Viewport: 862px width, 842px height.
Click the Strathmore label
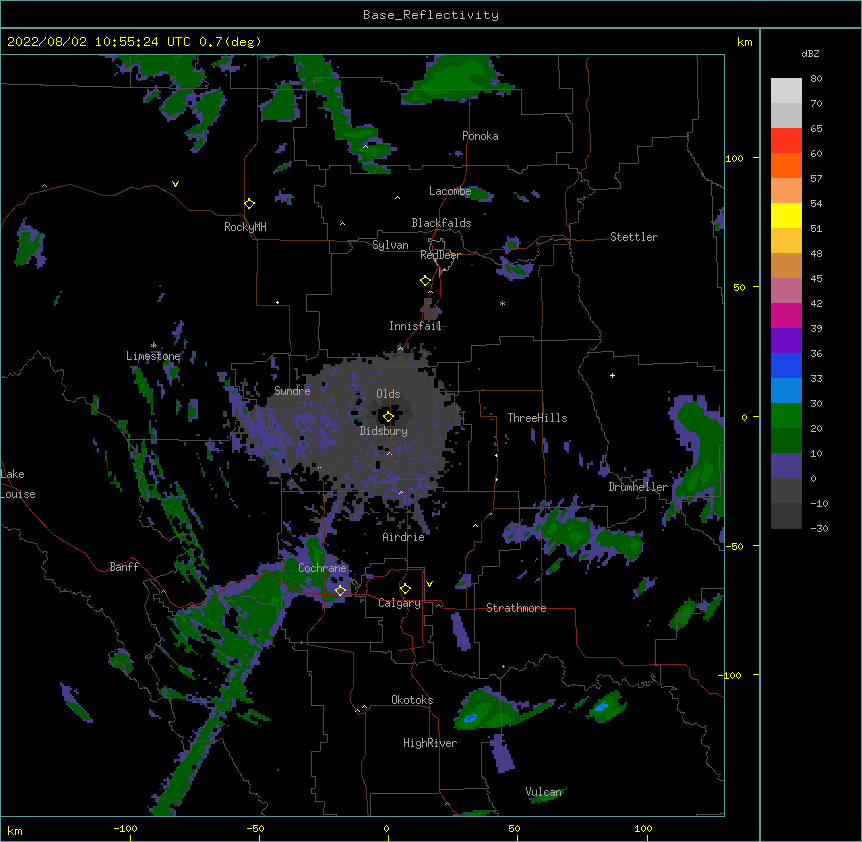pyautogui.click(x=516, y=608)
